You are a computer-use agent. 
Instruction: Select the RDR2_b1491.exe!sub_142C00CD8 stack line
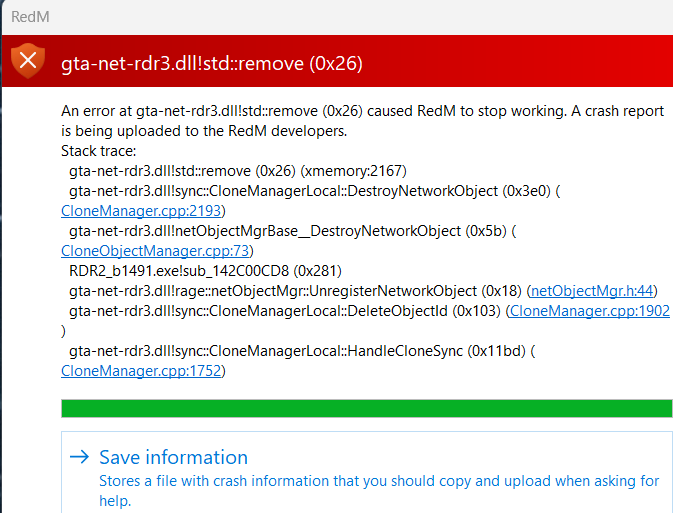click(205, 271)
